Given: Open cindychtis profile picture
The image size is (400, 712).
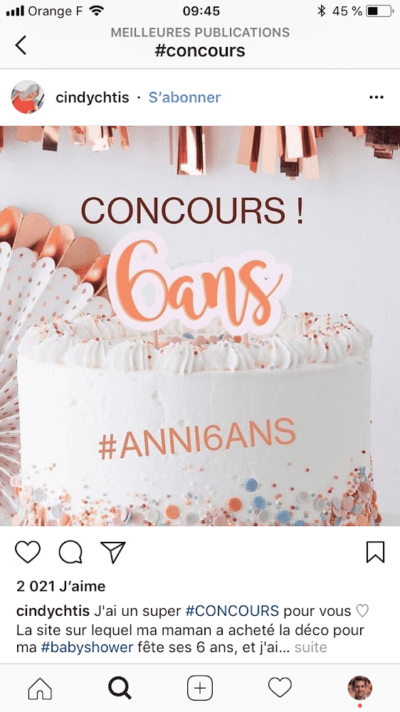Looking at the screenshot, I should tap(28, 97).
